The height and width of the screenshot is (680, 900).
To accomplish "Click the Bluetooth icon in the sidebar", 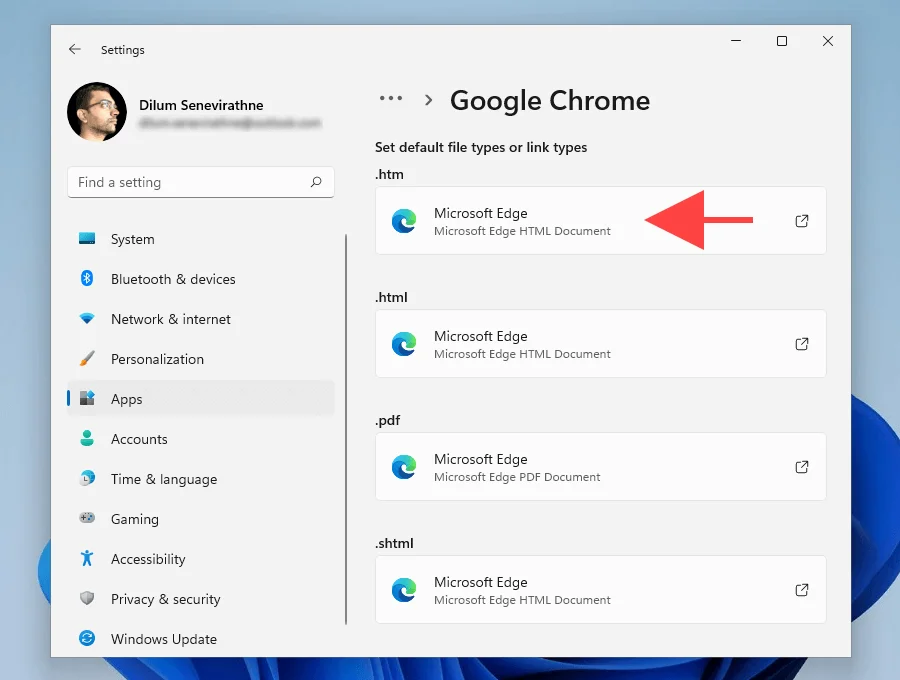I will tap(87, 278).
